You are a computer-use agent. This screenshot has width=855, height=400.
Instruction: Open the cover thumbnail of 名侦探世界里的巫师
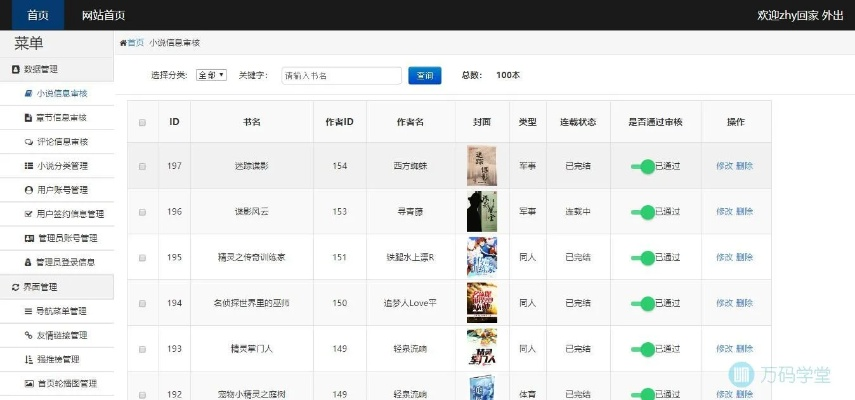(x=482, y=303)
